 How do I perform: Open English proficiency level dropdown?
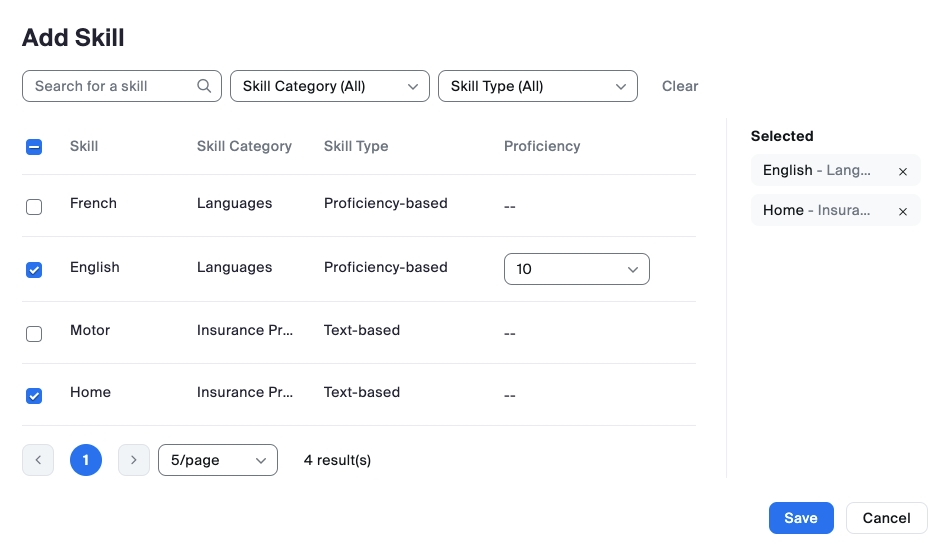click(x=577, y=269)
